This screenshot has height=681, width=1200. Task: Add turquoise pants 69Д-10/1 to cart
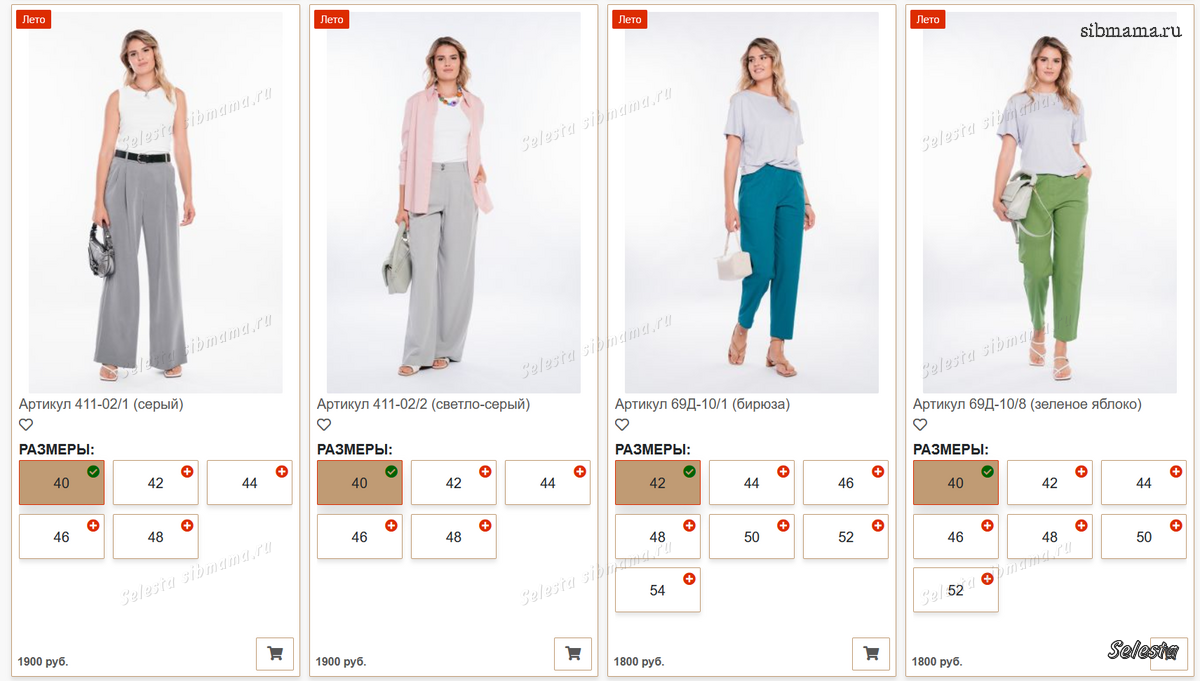(871, 654)
